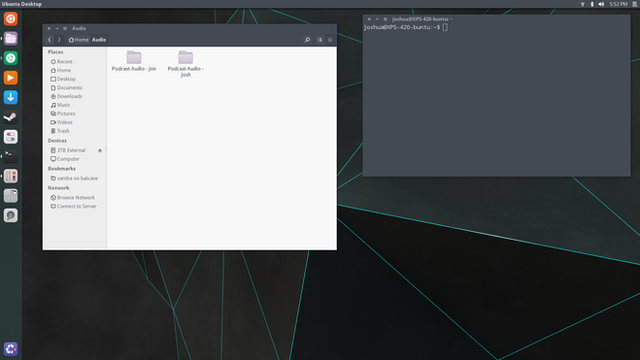This screenshot has height=360, width=640.
Task: Minimize the terminal window
Action: 377,19
